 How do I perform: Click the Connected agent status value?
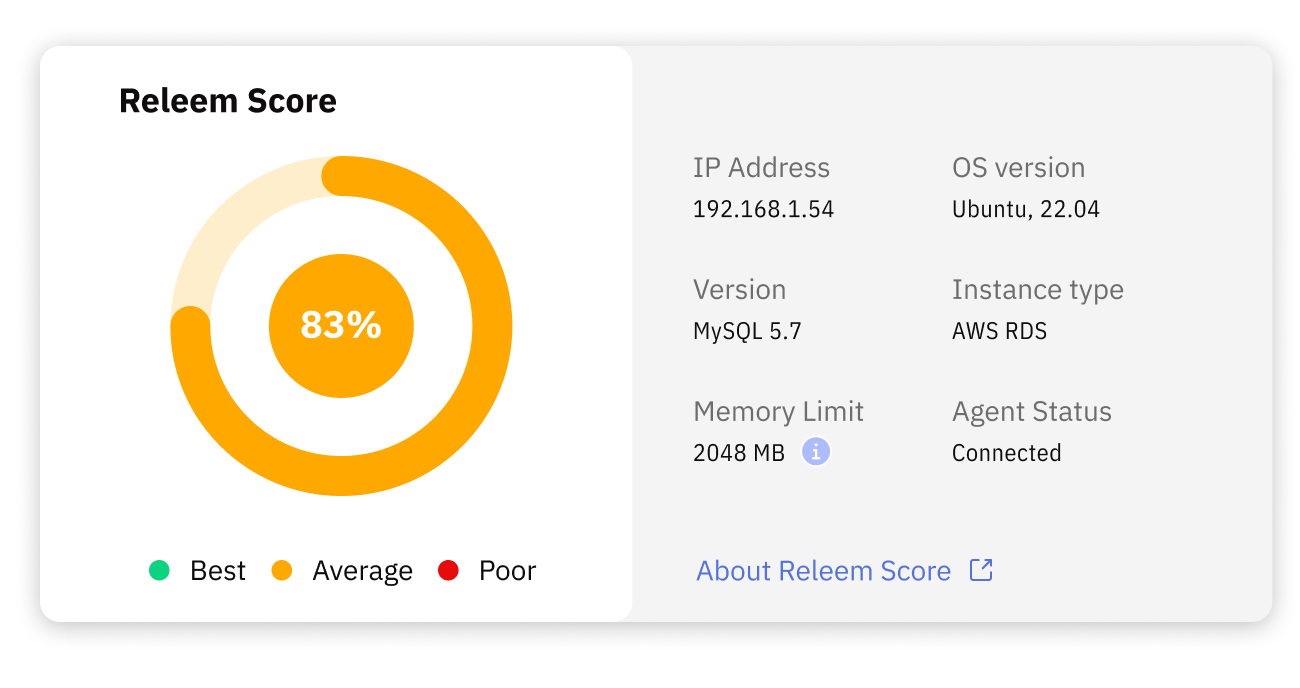point(1006,453)
